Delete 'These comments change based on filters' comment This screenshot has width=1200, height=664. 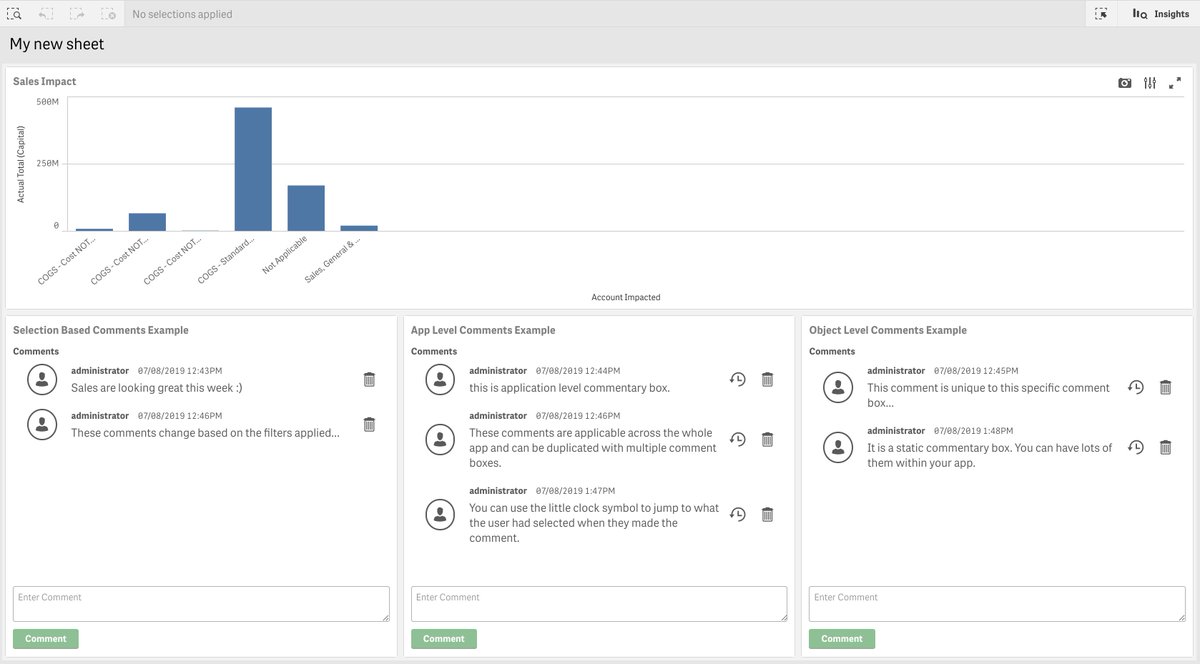click(369, 424)
